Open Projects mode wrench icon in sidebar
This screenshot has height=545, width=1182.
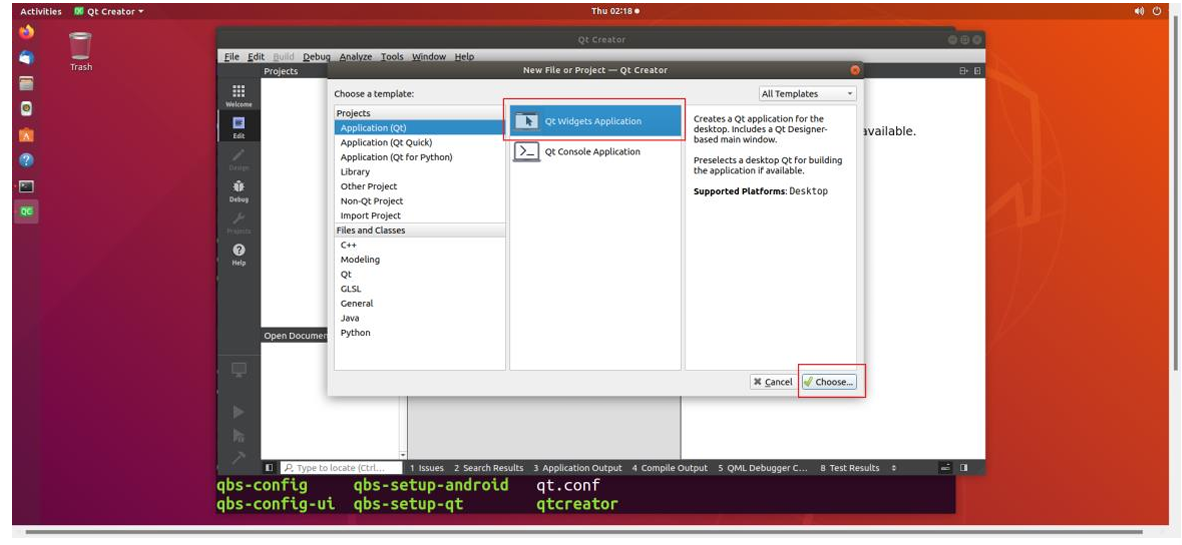point(238,222)
